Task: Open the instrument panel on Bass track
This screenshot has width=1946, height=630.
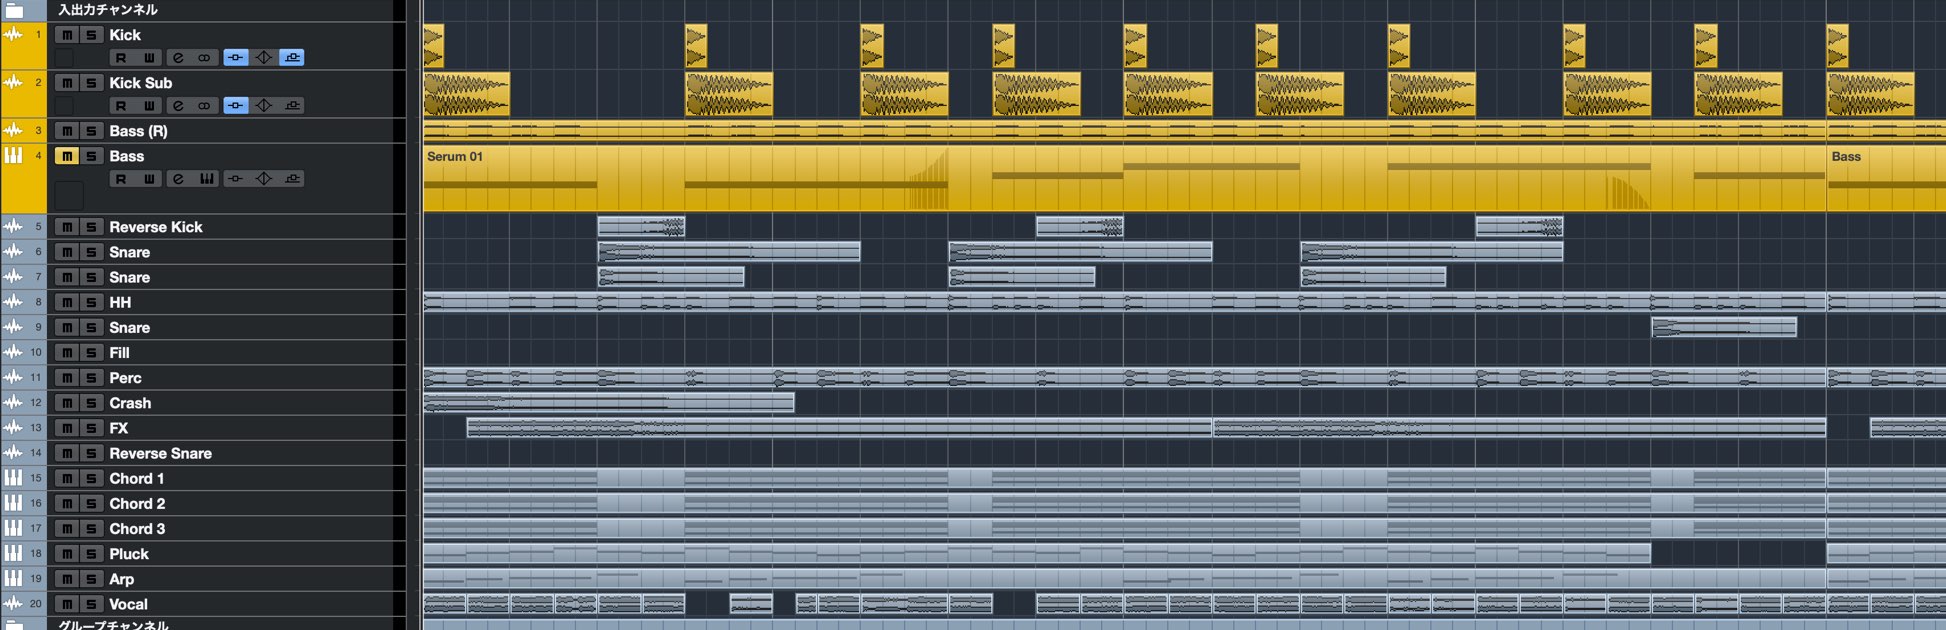Action: point(206,179)
